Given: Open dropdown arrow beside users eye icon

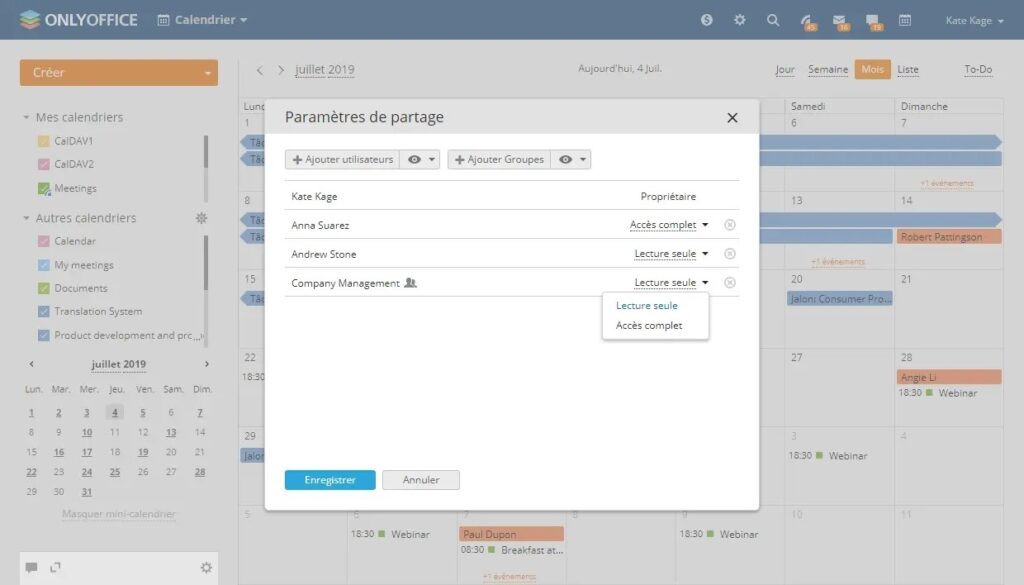Looking at the screenshot, I should [x=432, y=159].
